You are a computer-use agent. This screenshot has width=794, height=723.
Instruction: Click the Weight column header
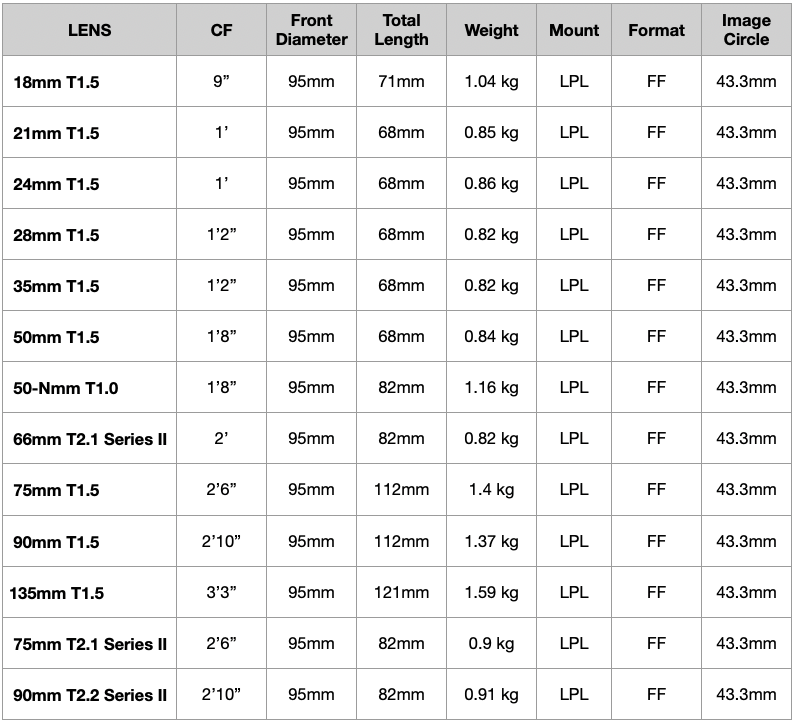point(491,30)
